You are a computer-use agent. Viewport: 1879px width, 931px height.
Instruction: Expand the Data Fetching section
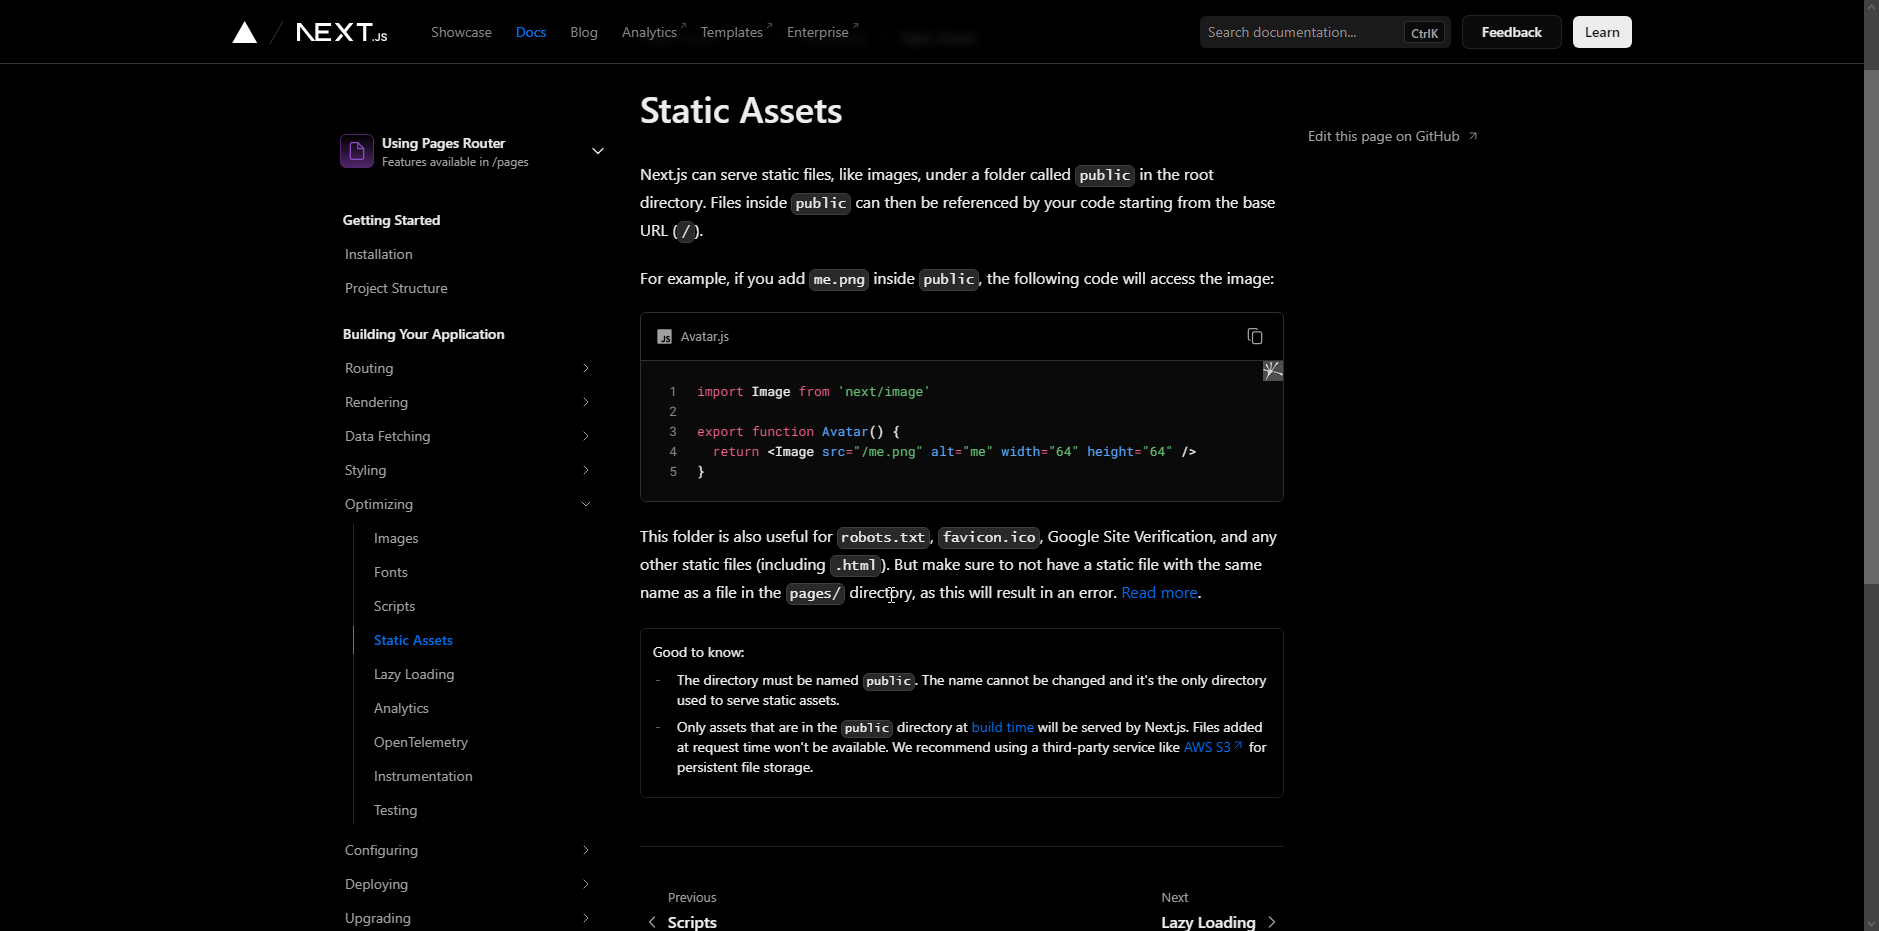[586, 436]
